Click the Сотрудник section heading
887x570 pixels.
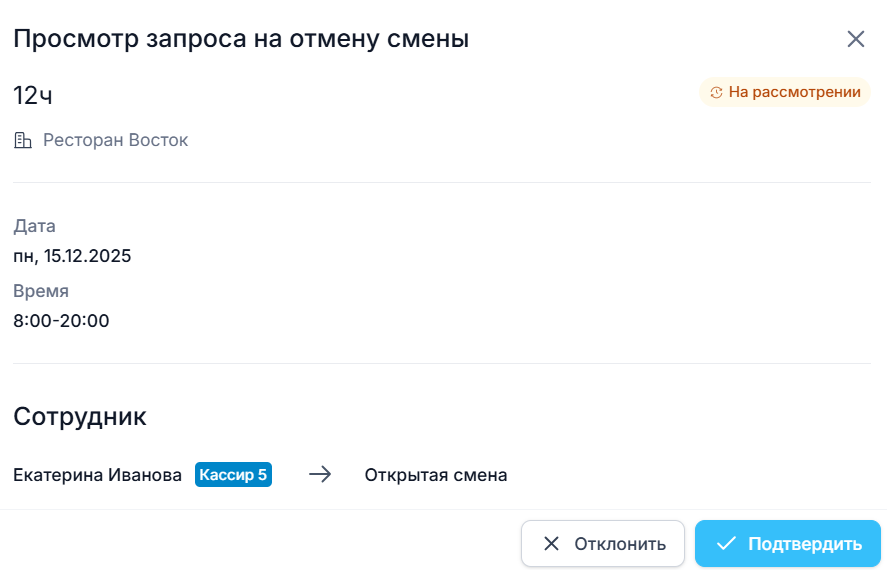(x=80, y=416)
